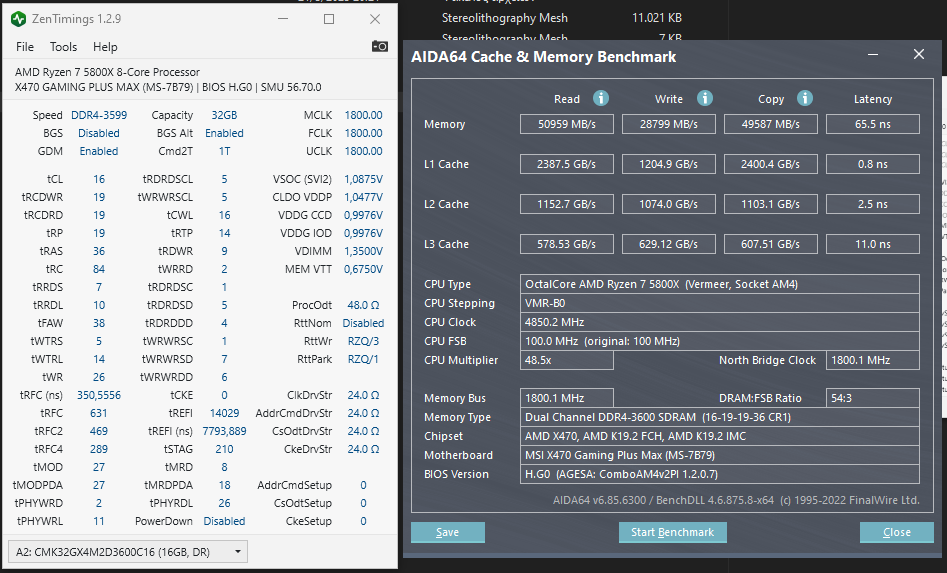Click the GDM value Enabled
The height and width of the screenshot is (573, 947).
[x=99, y=151]
